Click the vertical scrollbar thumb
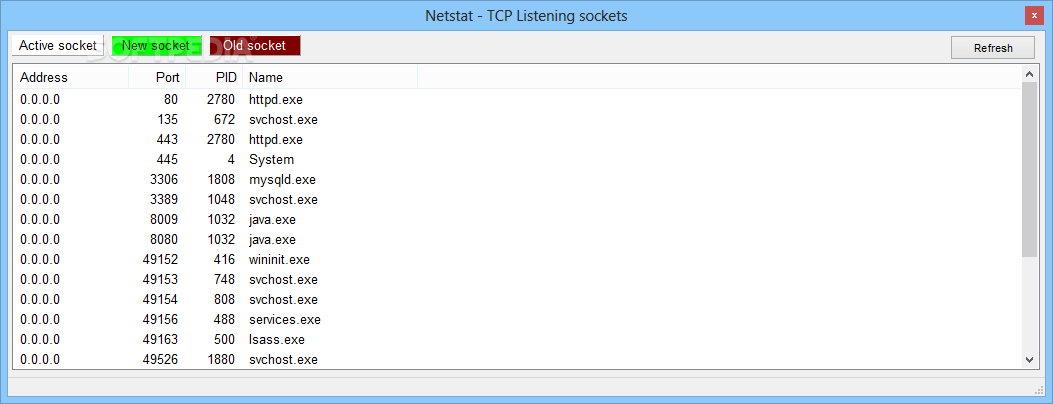 (x=1029, y=169)
